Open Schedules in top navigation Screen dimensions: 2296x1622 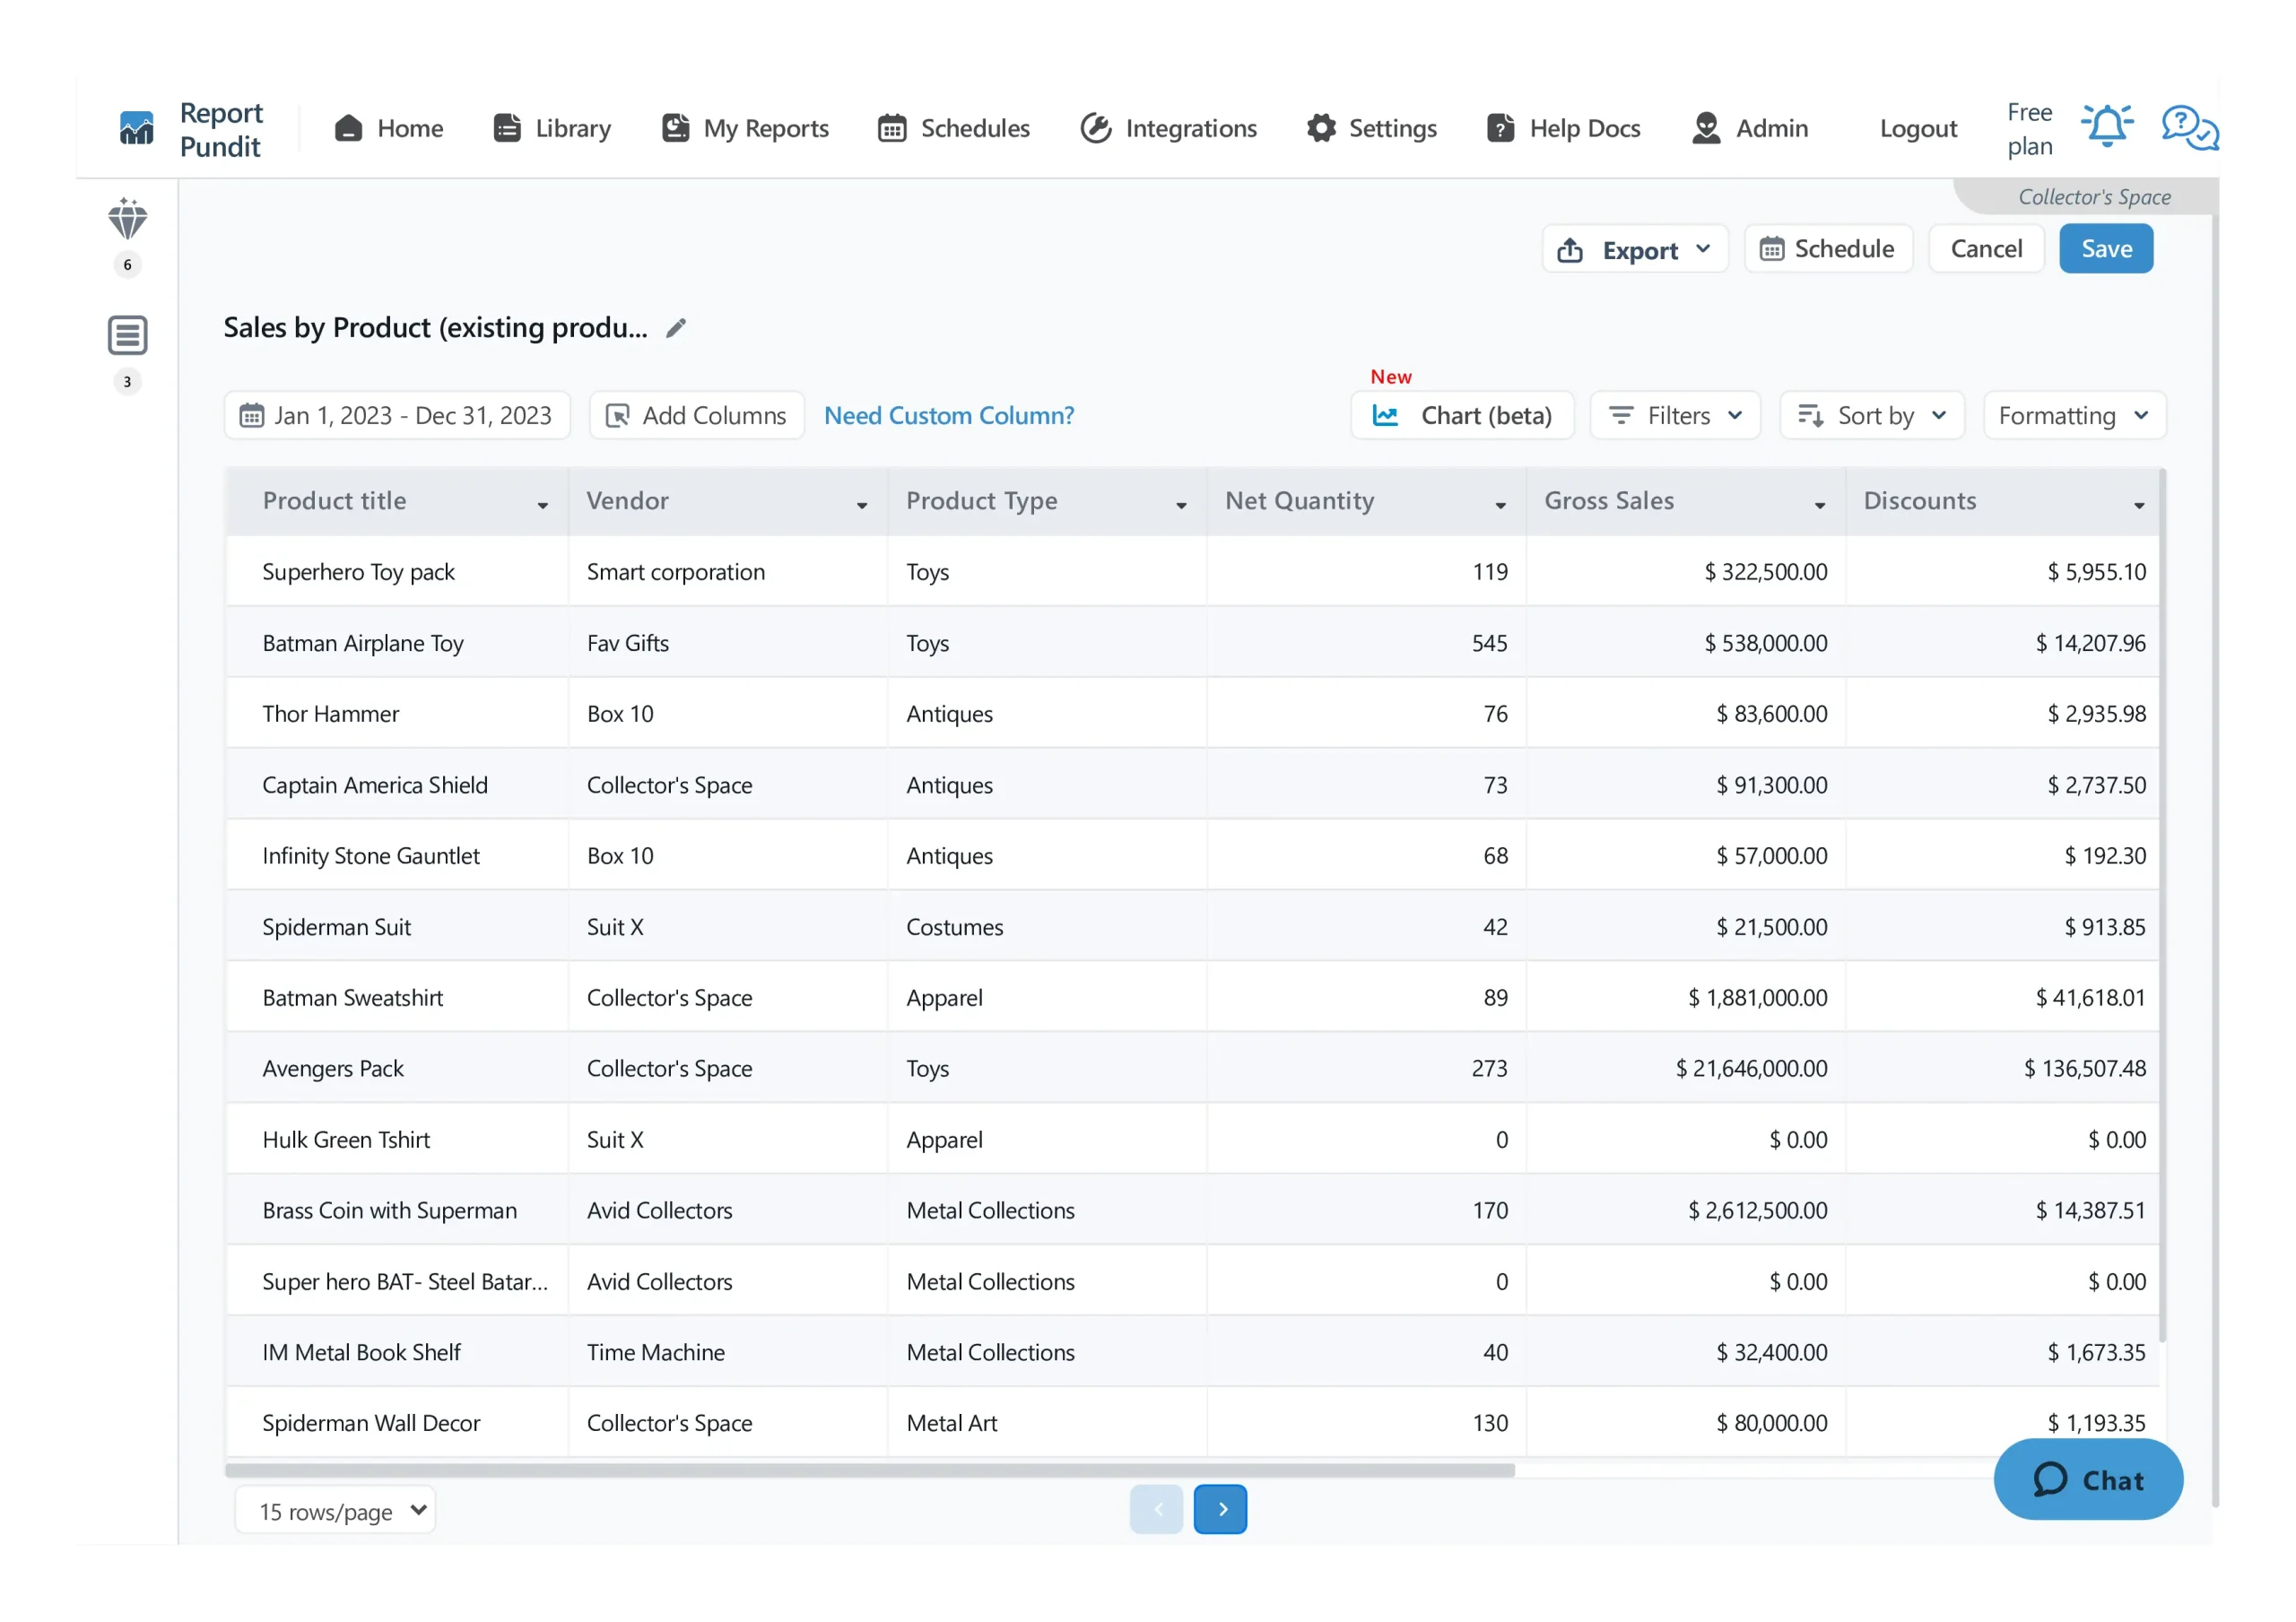point(954,129)
